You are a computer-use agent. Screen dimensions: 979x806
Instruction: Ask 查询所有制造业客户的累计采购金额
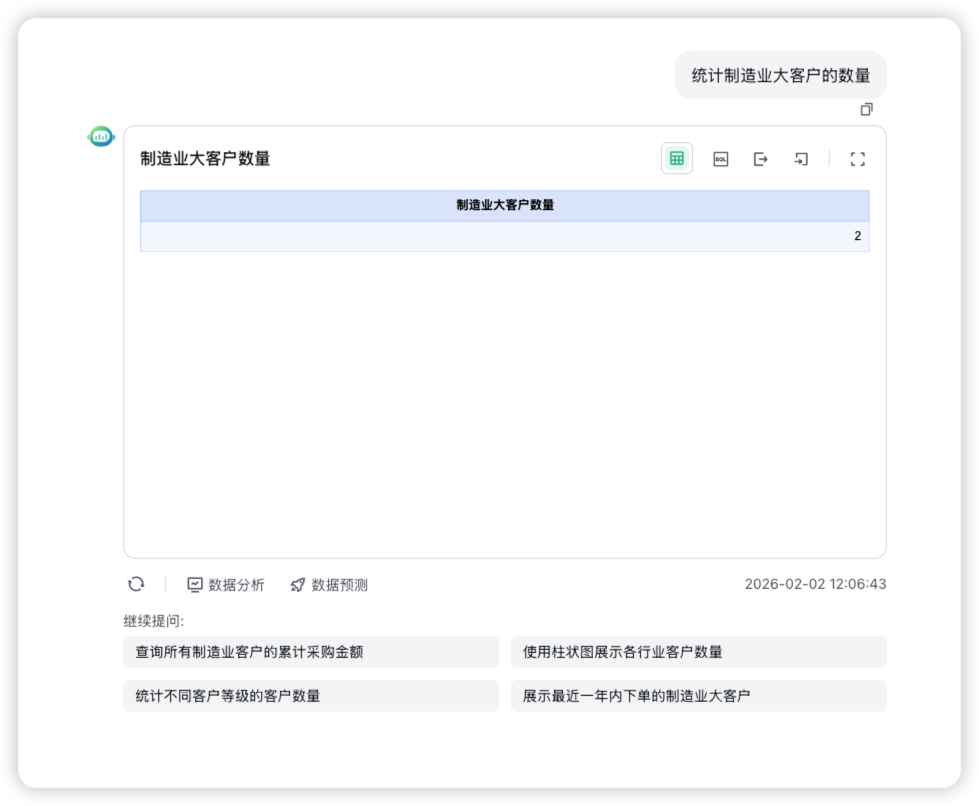pos(311,652)
